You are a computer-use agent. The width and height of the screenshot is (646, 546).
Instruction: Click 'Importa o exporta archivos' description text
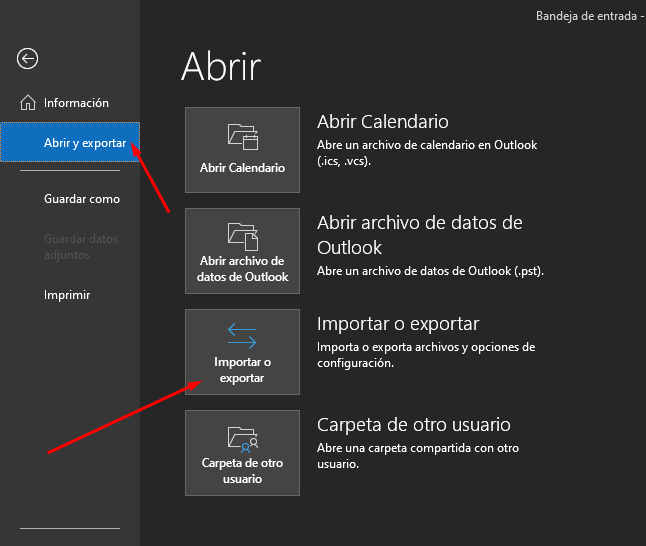(x=426, y=355)
